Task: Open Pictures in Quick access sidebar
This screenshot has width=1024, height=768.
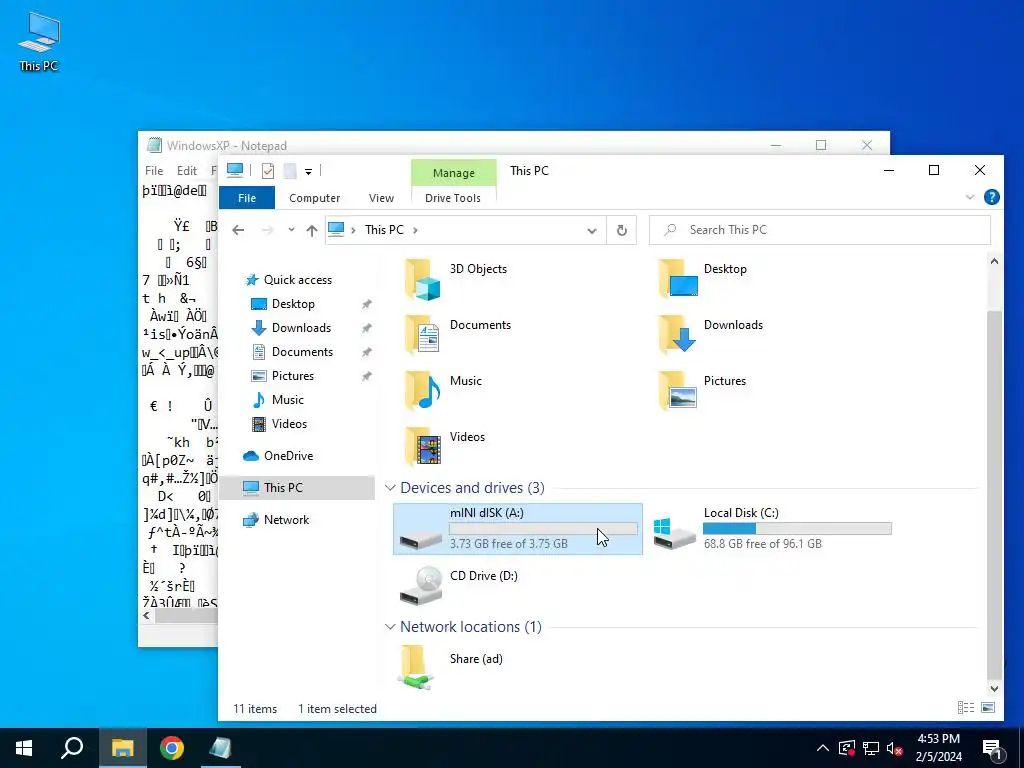Action: (293, 376)
